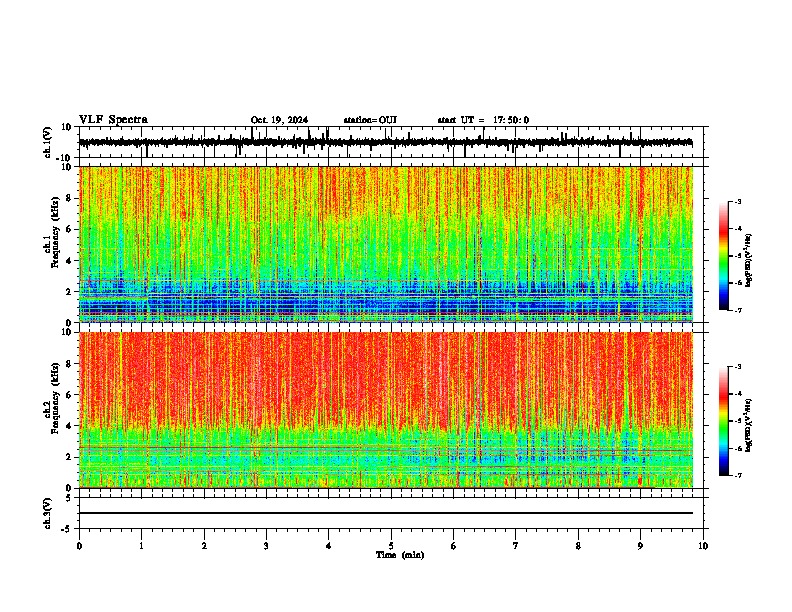
Task: Click the time axis tick label '10'
Action: tap(703, 546)
